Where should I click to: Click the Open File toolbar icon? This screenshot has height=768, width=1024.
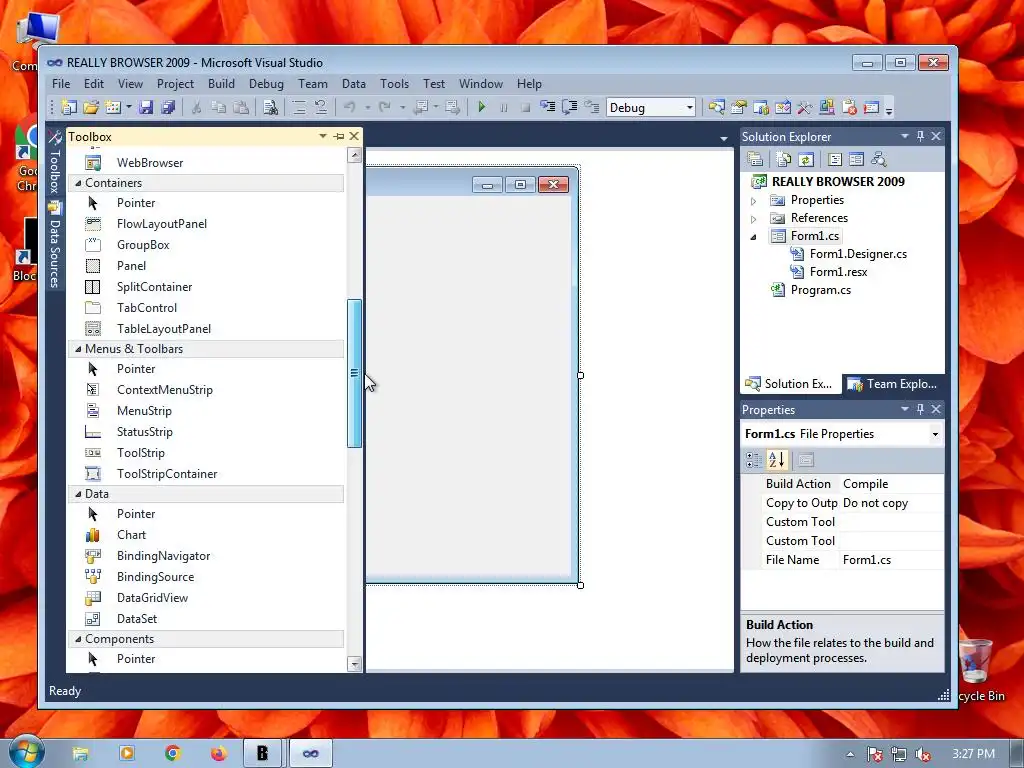tap(91, 107)
